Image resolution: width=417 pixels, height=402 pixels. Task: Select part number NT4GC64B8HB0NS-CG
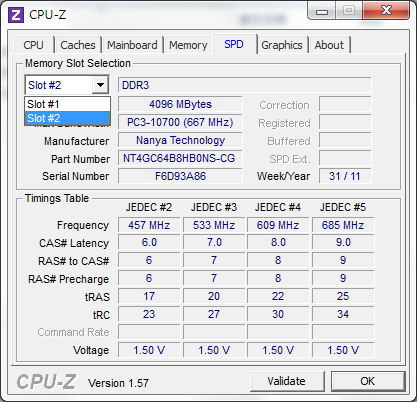tap(180, 158)
